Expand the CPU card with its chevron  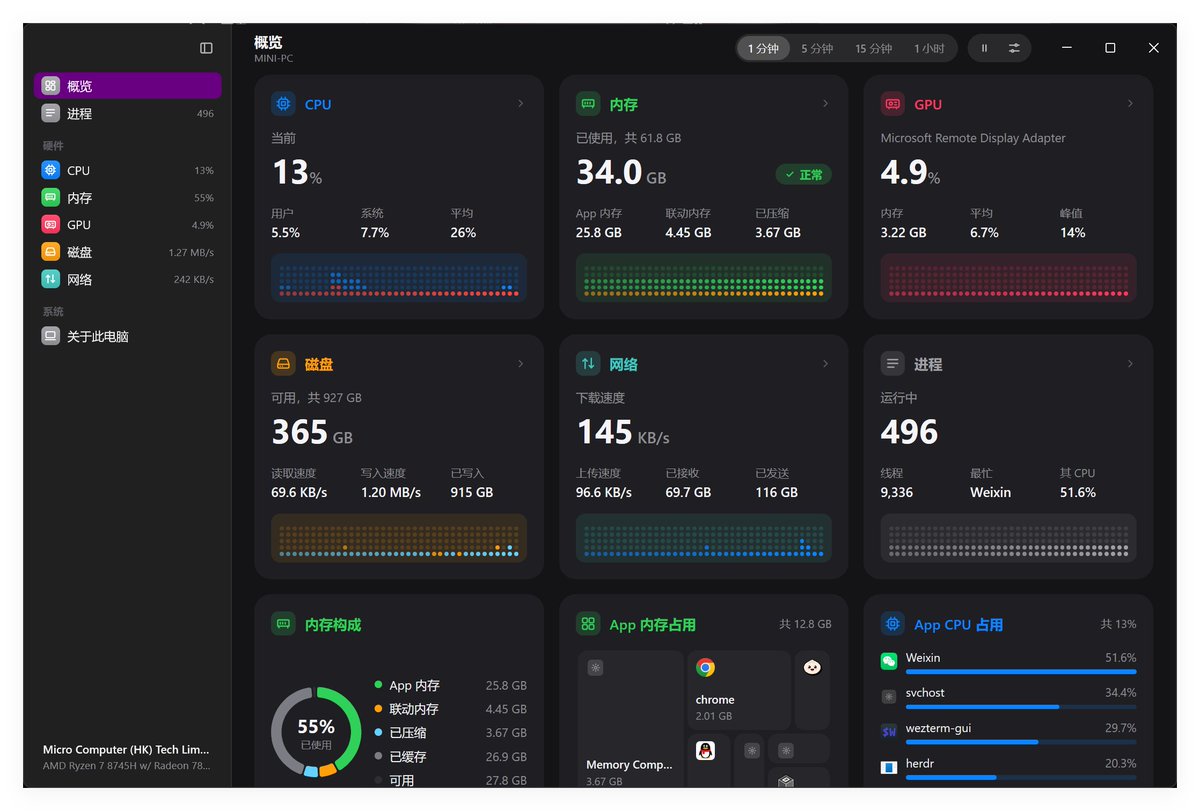(x=521, y=104)
